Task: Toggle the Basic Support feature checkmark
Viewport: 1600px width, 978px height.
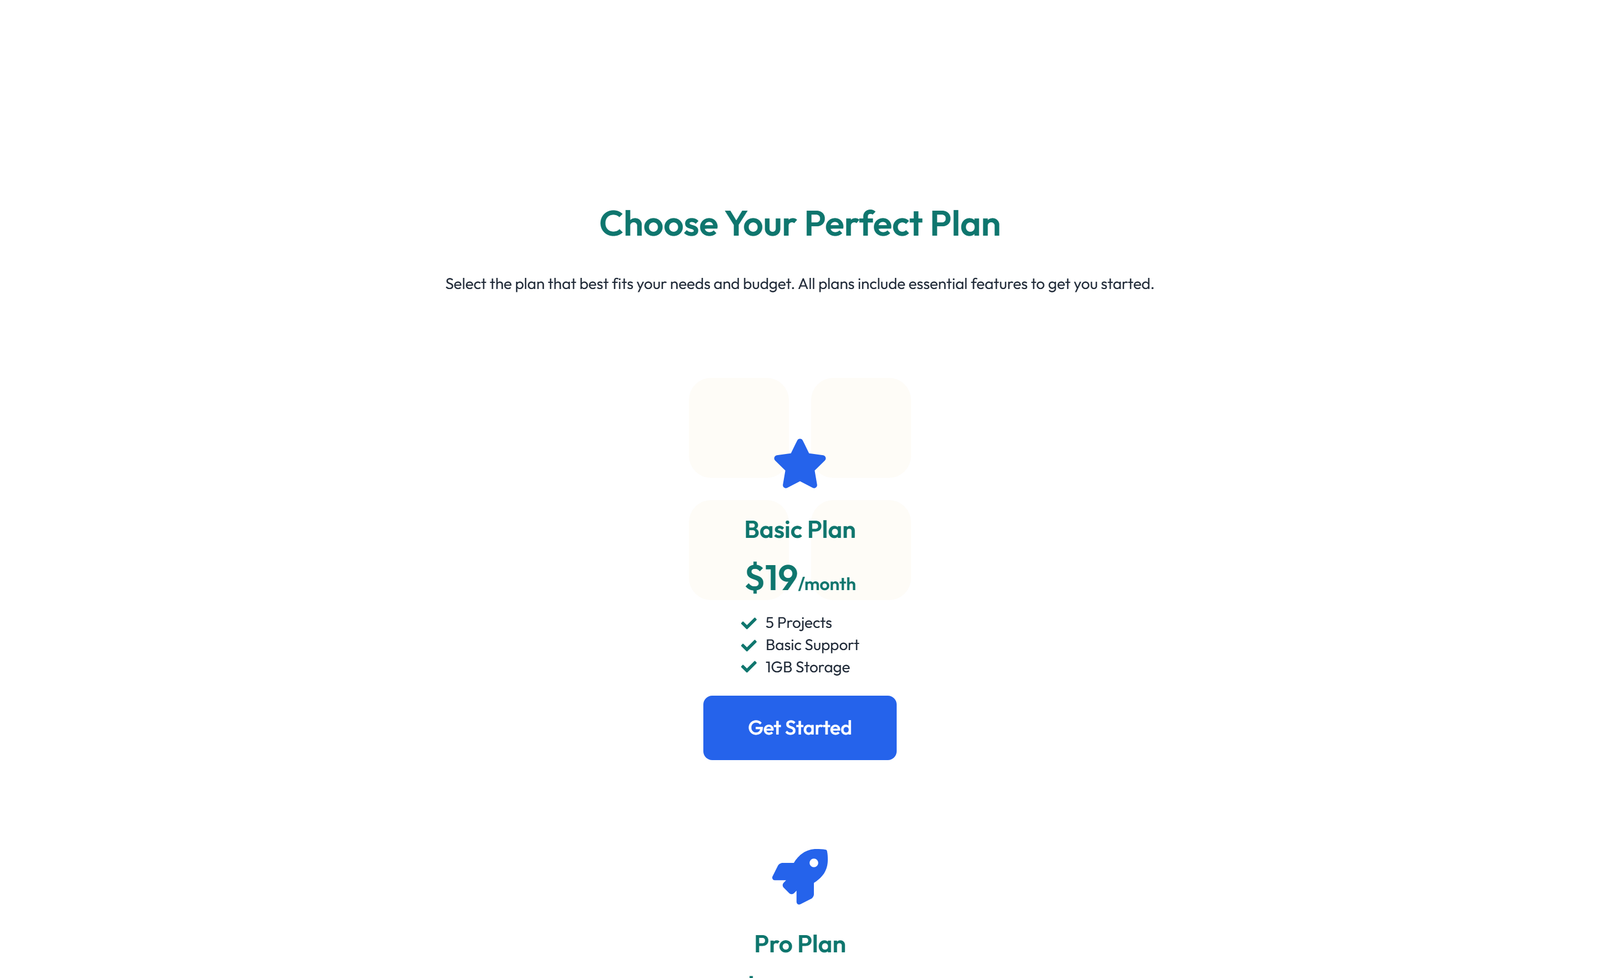Action: pos(748,645)
